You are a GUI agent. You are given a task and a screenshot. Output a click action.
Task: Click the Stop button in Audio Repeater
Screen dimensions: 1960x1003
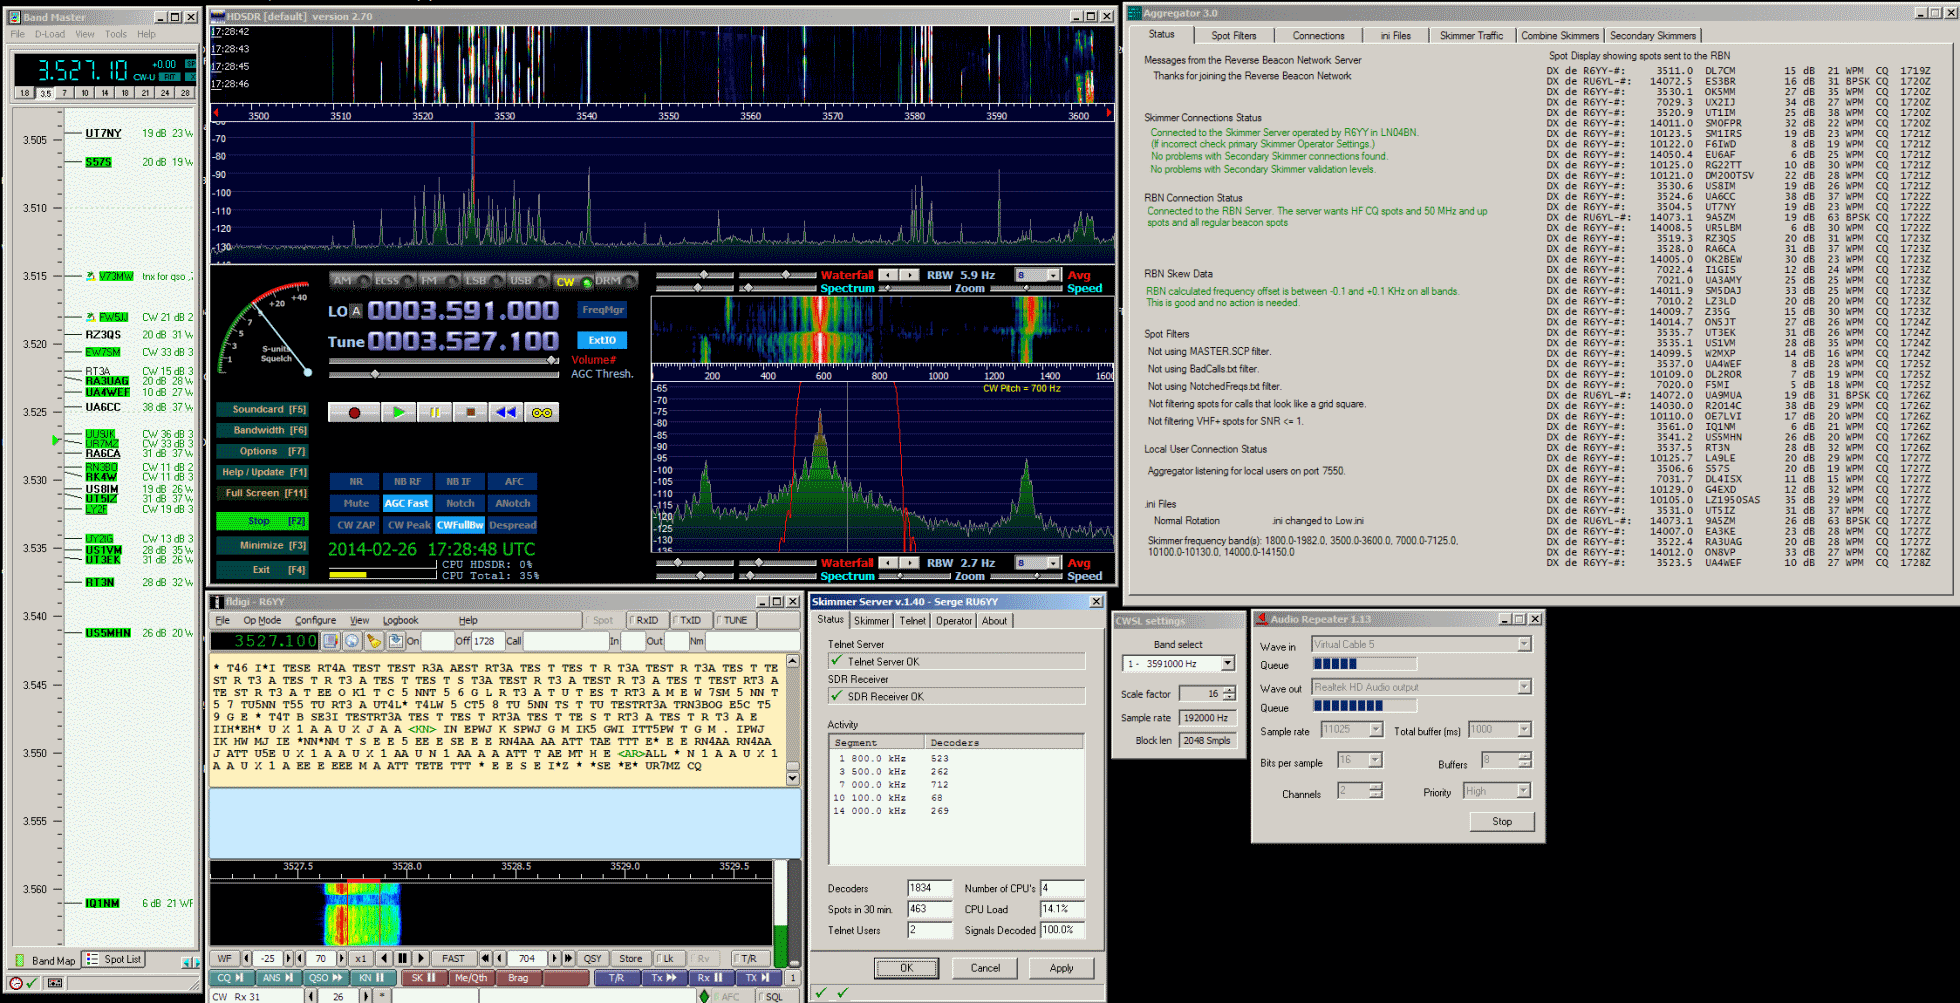point(1502,821)
